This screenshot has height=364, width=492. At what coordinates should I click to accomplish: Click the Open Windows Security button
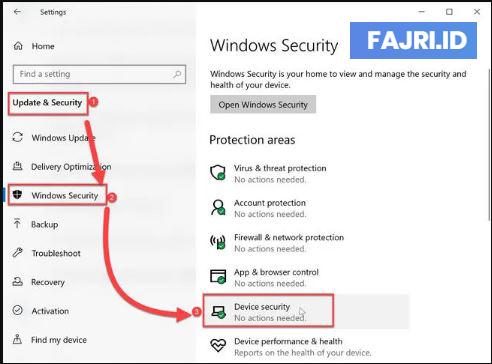(263, 105)
